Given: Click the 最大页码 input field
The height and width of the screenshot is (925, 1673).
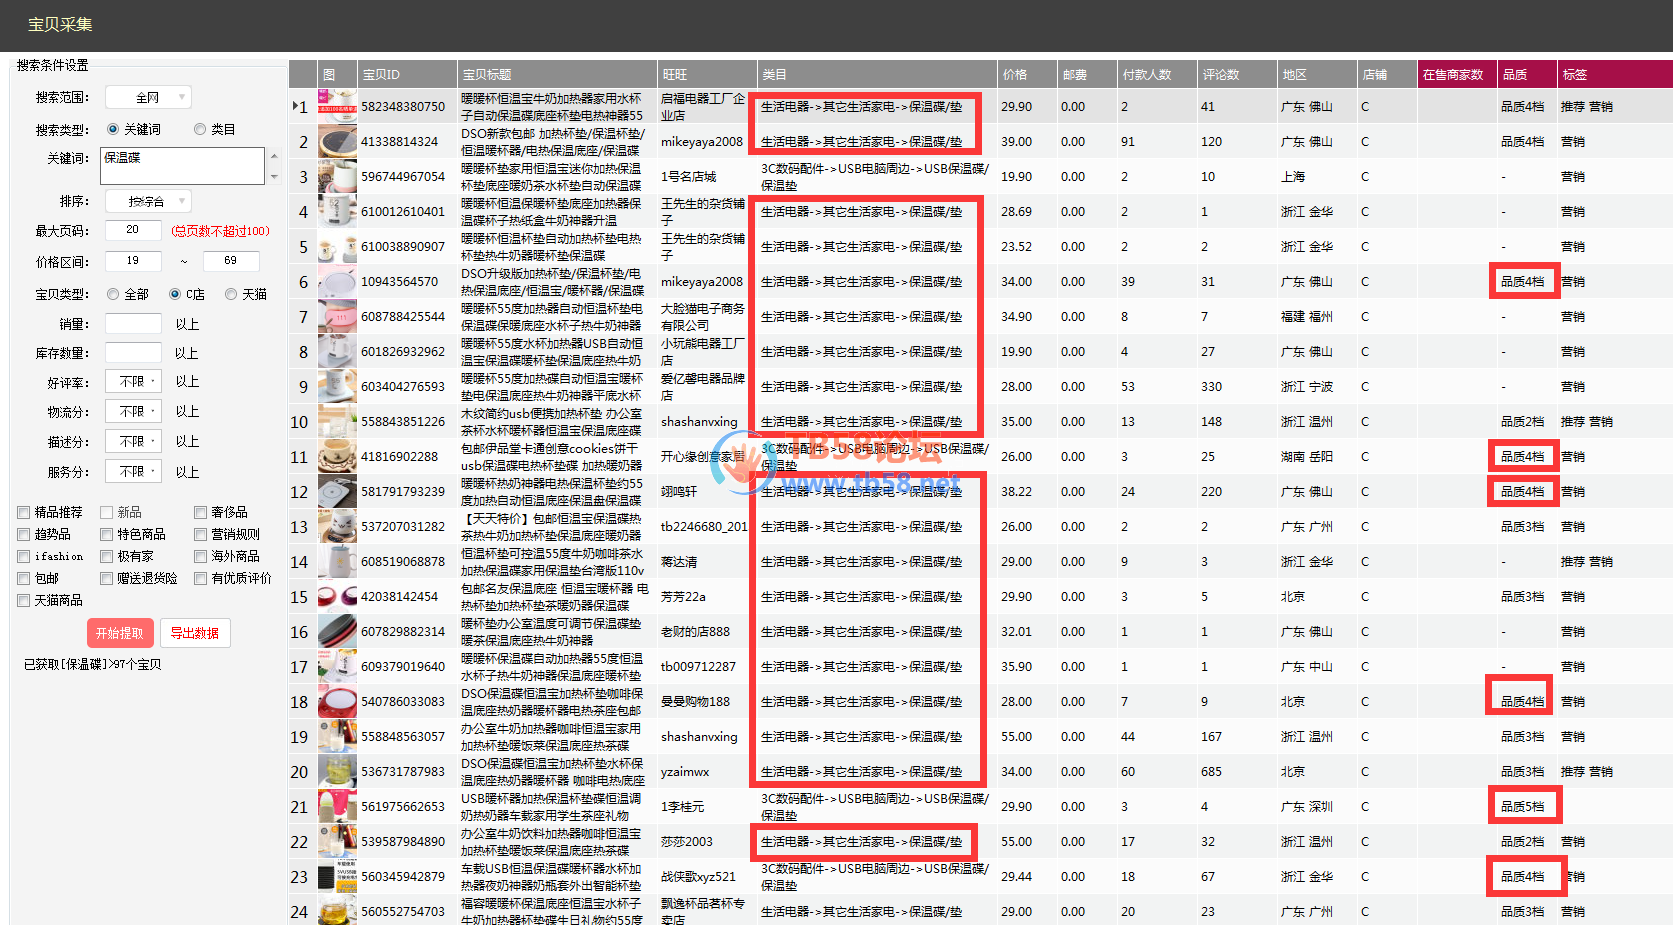Looking at the screenshot, I should pos(133,230).
